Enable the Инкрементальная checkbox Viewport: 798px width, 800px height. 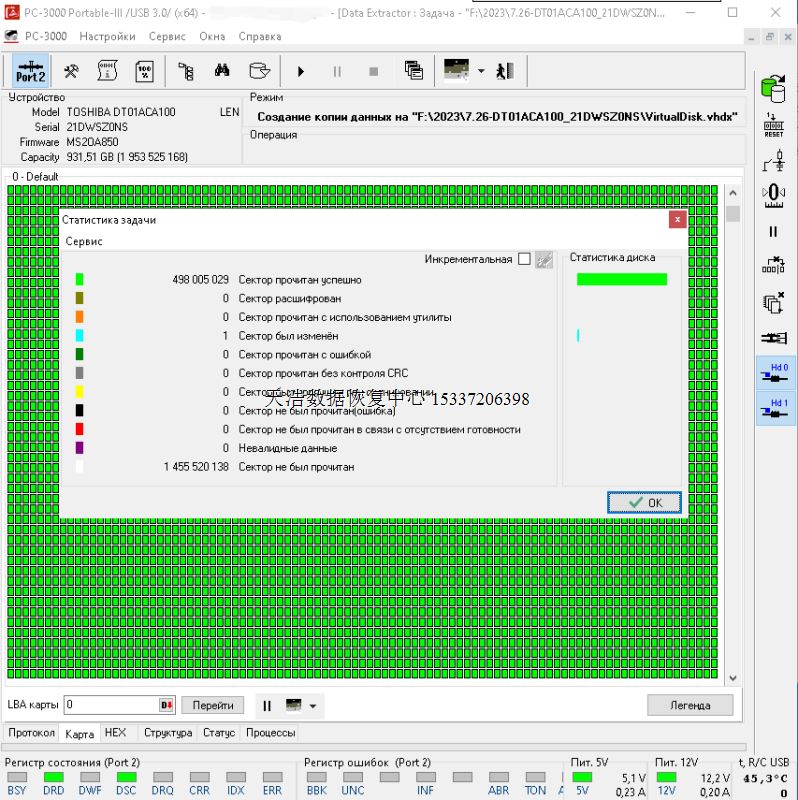point(524,259)
